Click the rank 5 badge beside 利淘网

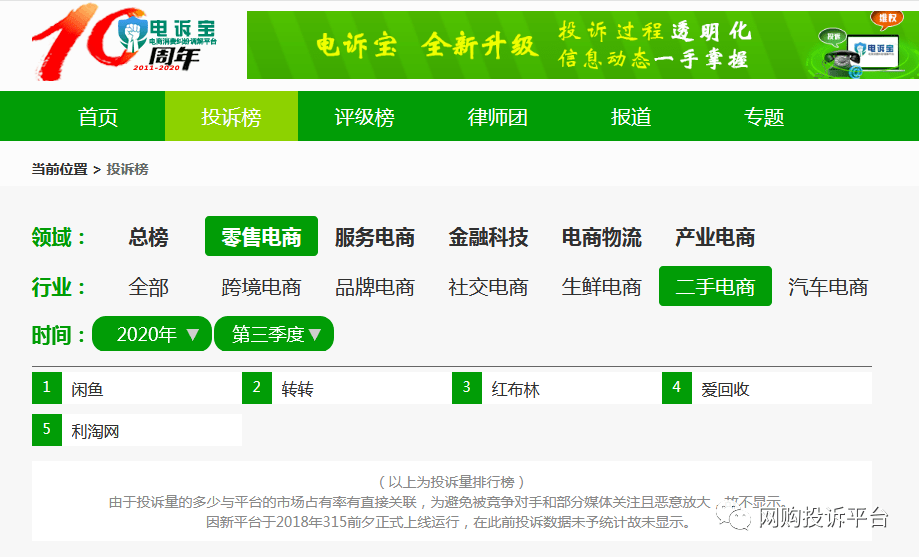[47, 430]
